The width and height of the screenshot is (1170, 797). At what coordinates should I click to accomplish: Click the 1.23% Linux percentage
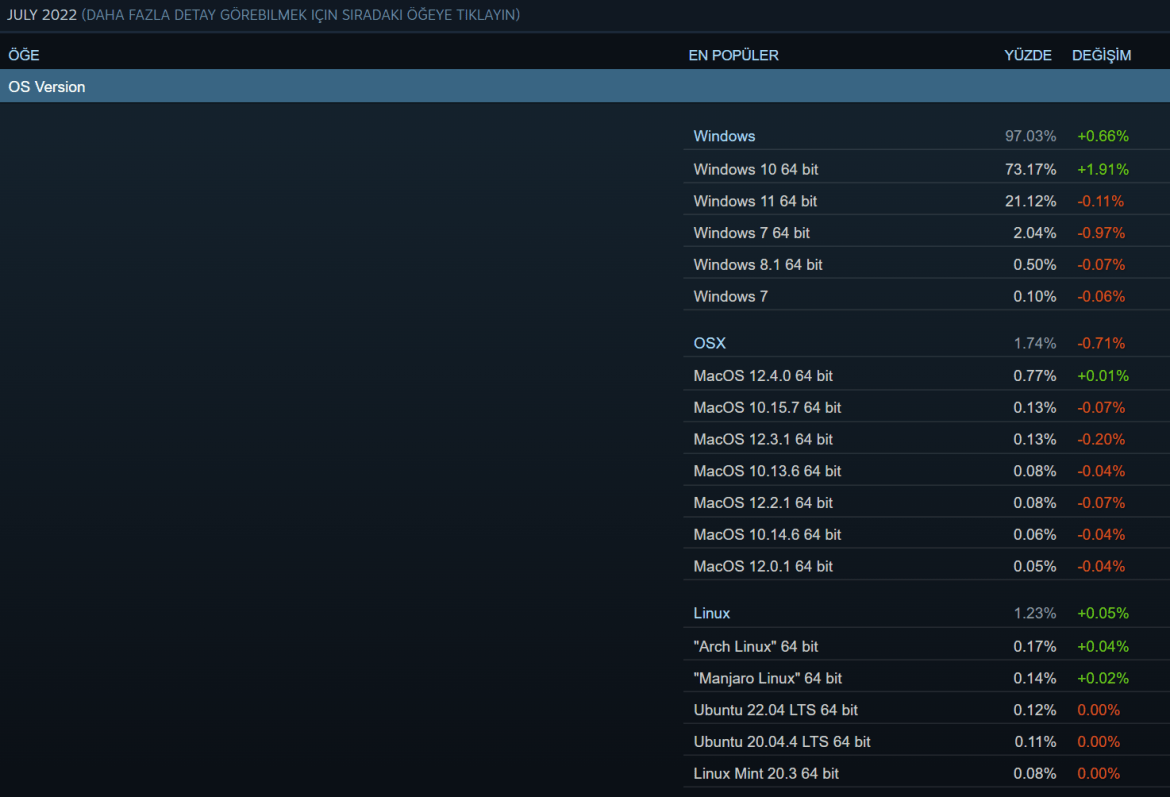coord(1034,613)
